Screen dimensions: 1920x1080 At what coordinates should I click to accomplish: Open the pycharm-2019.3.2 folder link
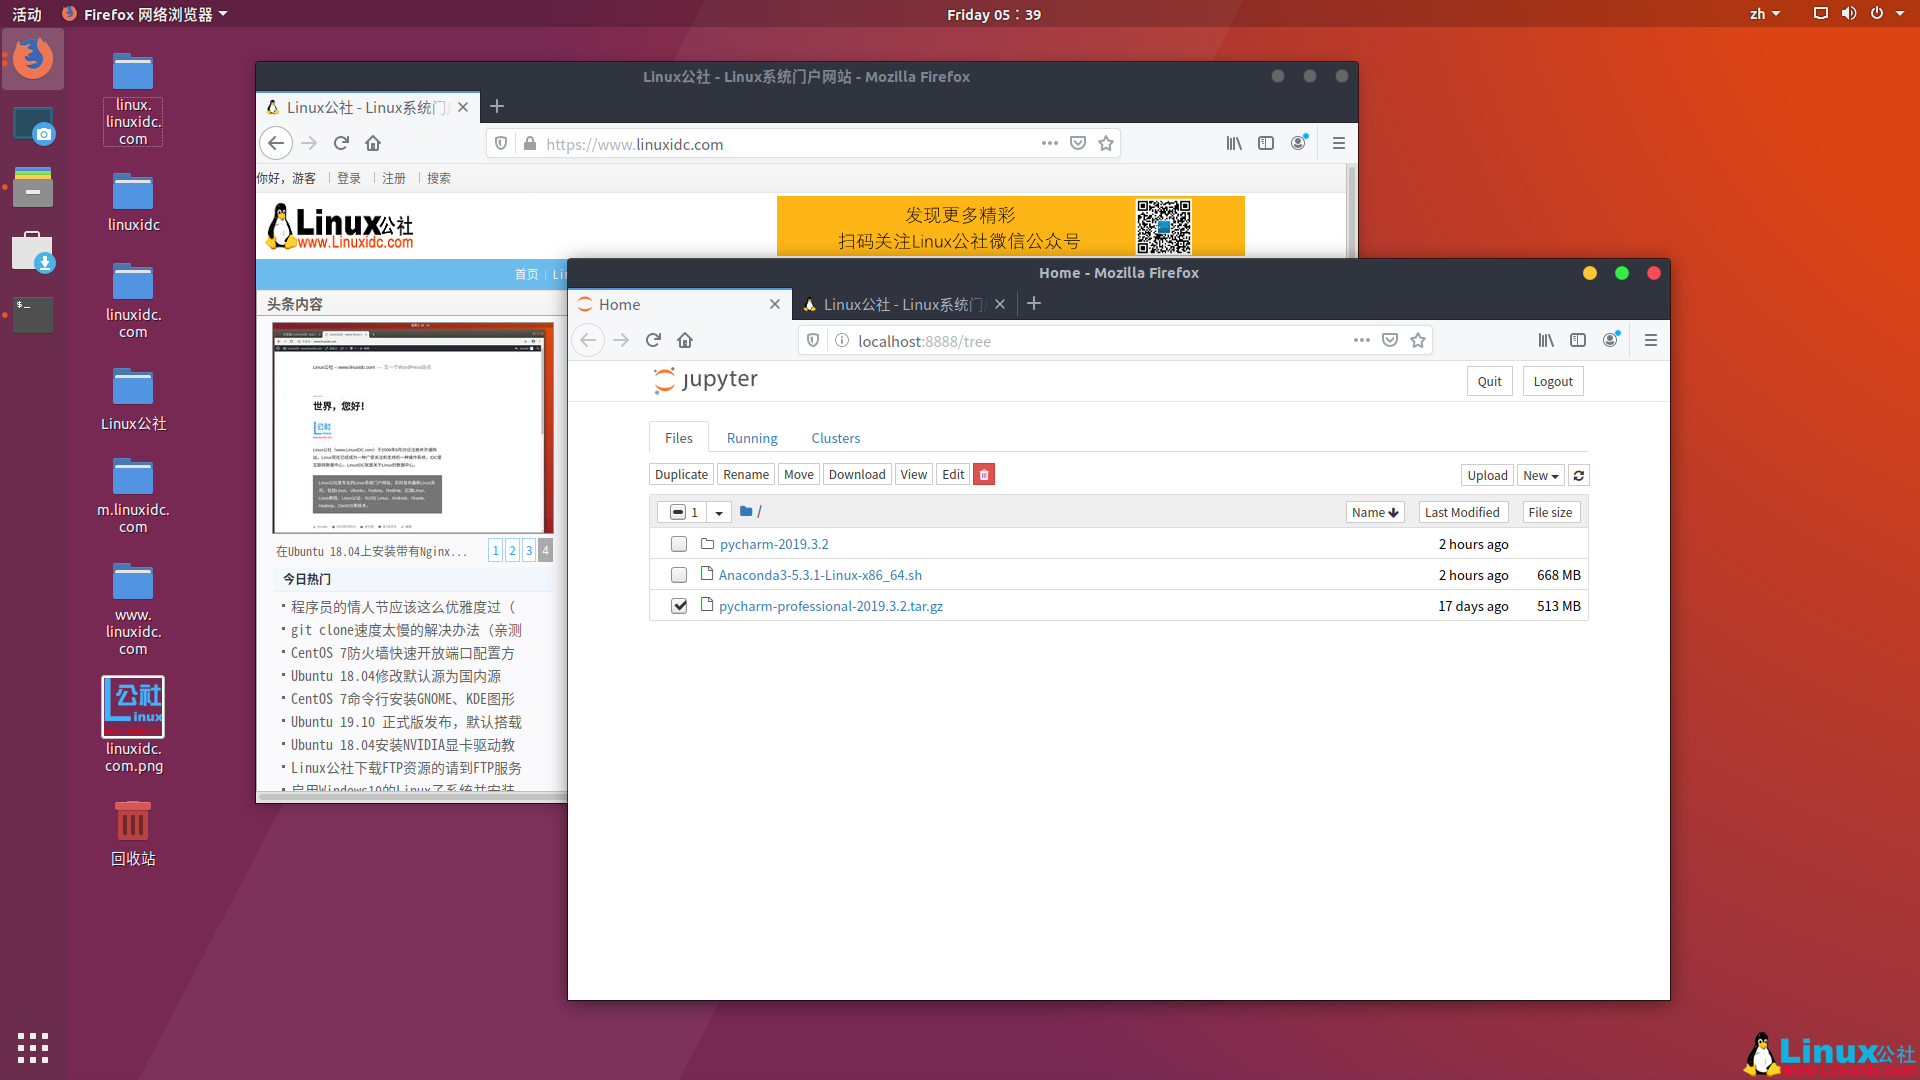(774, 544)
